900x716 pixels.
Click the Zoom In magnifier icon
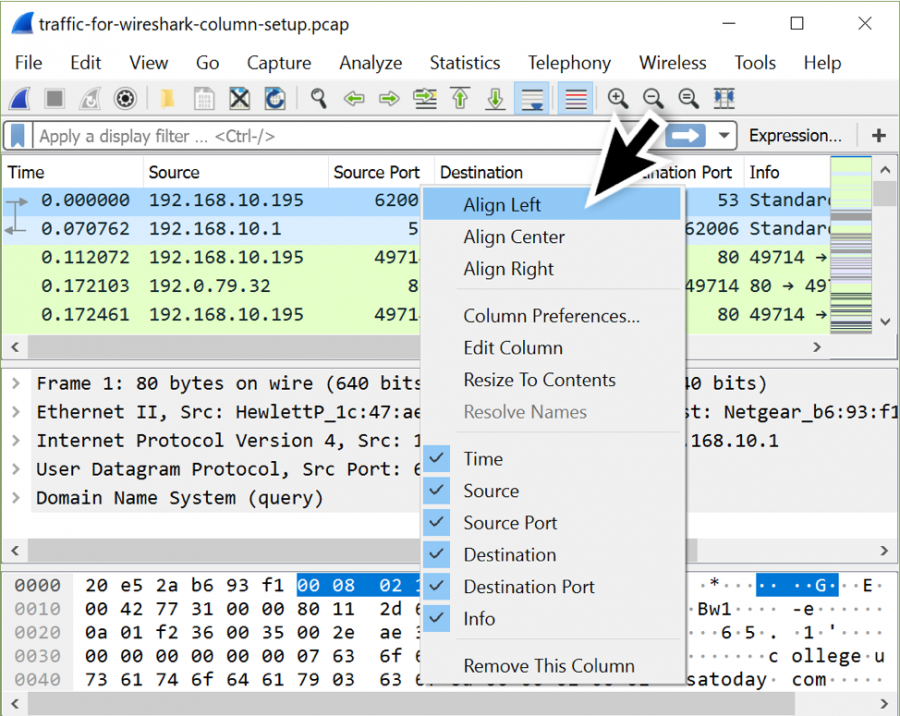tap(618, 99)
